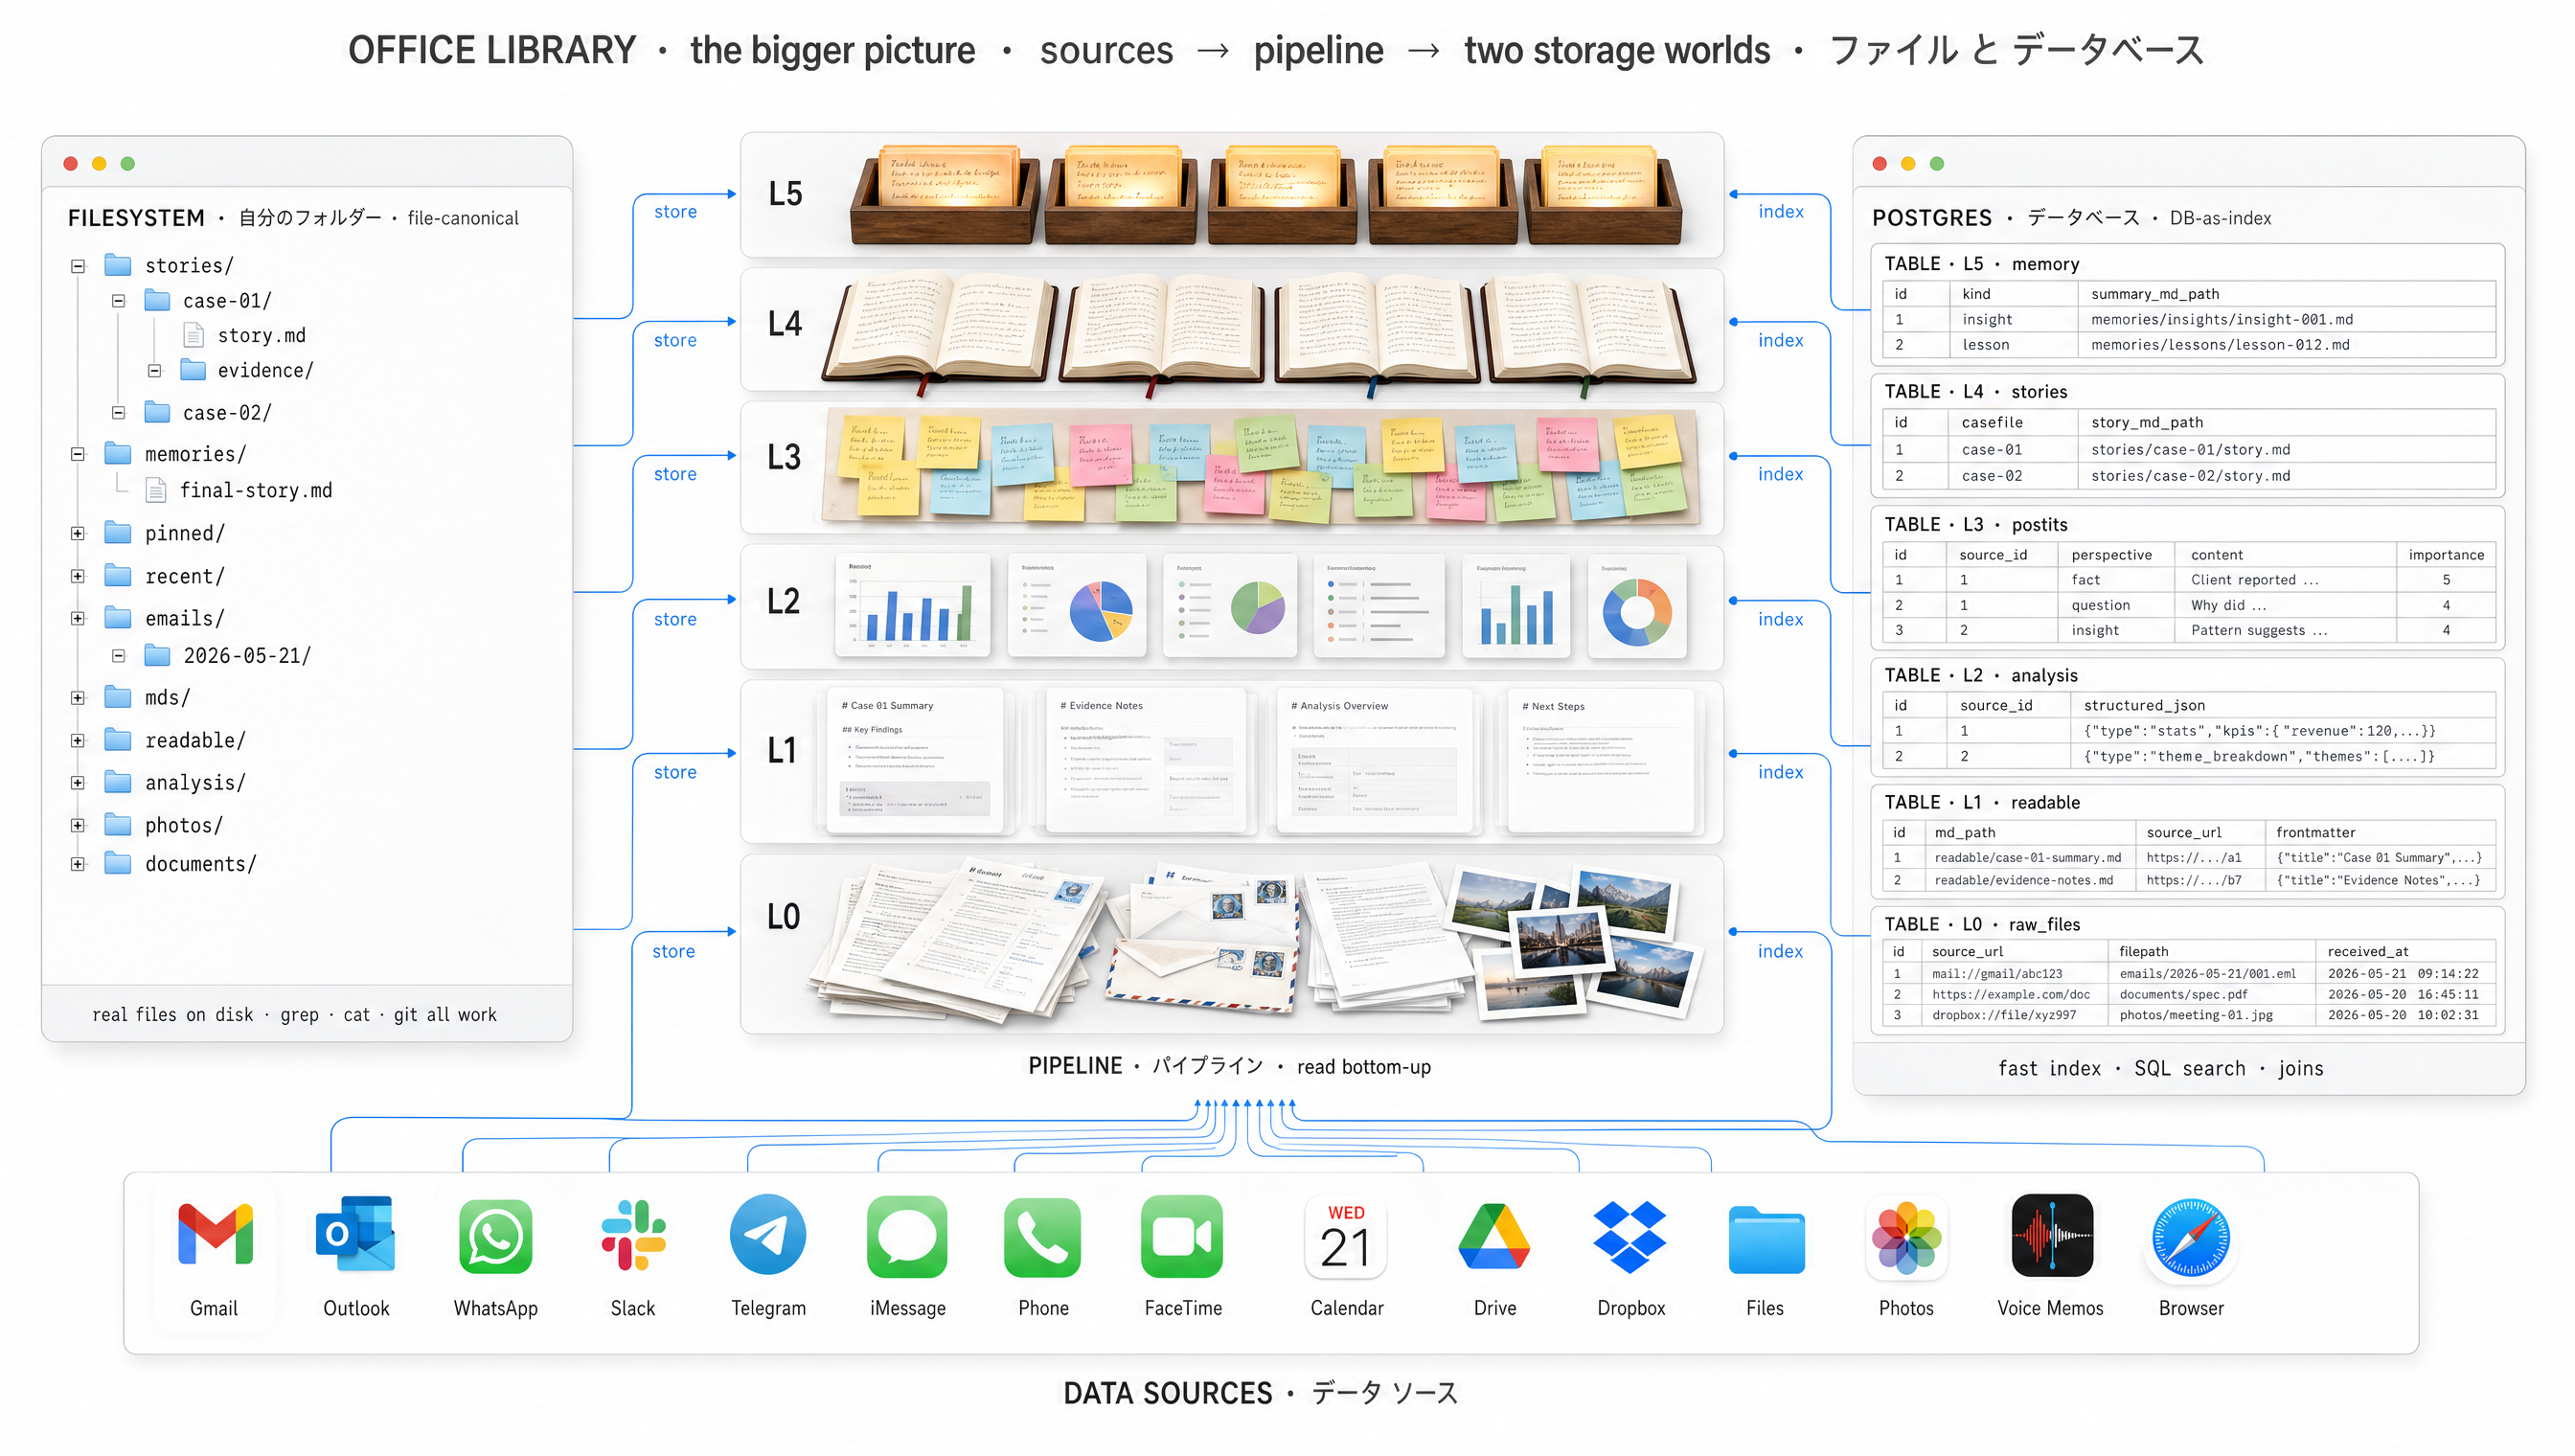Select the photos/ folder icon
Image resolution: width=2575 pixels, height=1456 pixels.
(118, 825)
